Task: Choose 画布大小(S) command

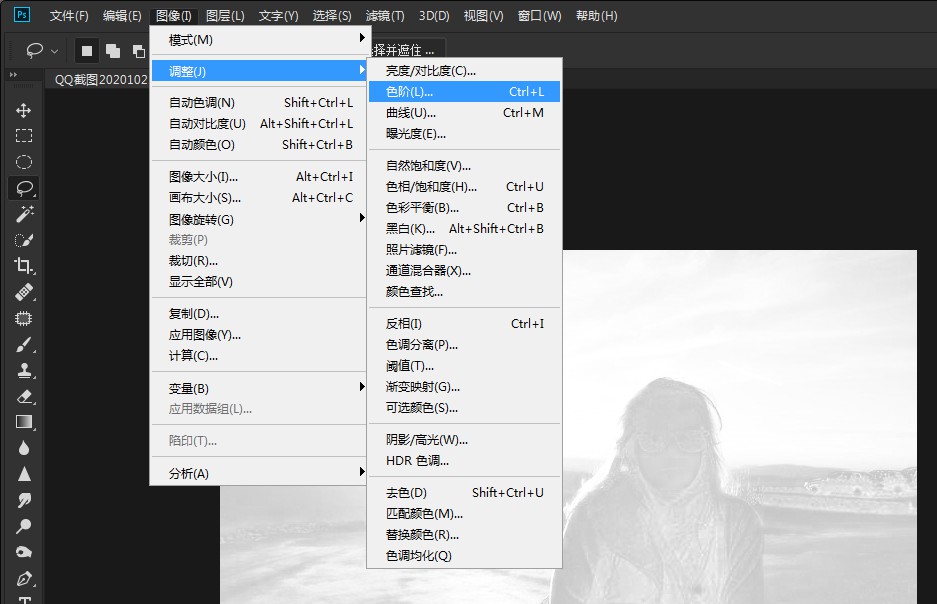Action: [259, 197]
